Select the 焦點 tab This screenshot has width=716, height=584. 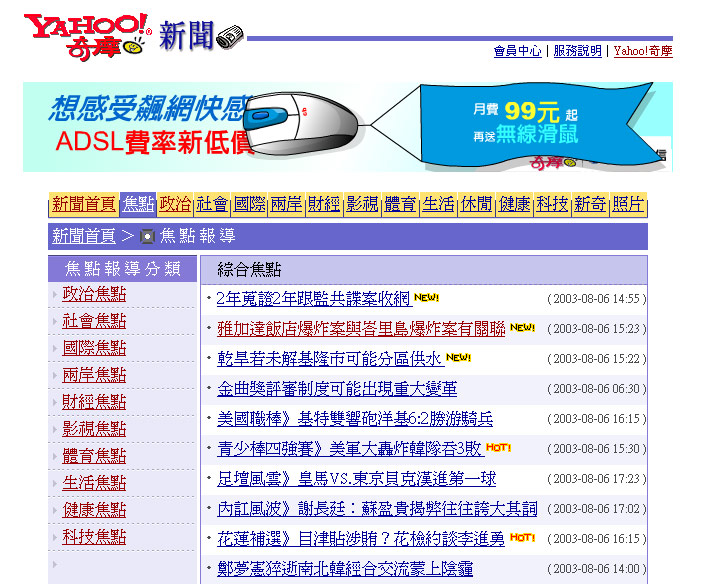pyautogui.click(x=138, y=204)
